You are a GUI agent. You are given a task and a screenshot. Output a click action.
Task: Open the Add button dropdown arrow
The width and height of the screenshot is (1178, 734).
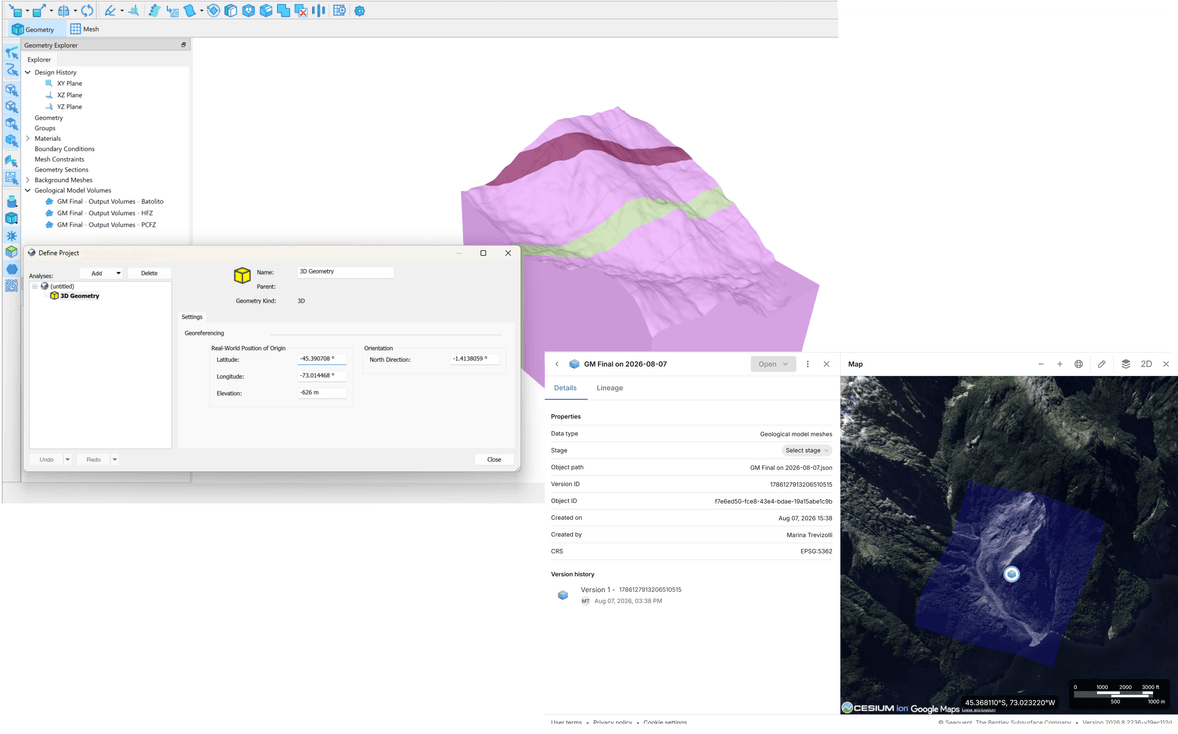click(x=118, y=273)
